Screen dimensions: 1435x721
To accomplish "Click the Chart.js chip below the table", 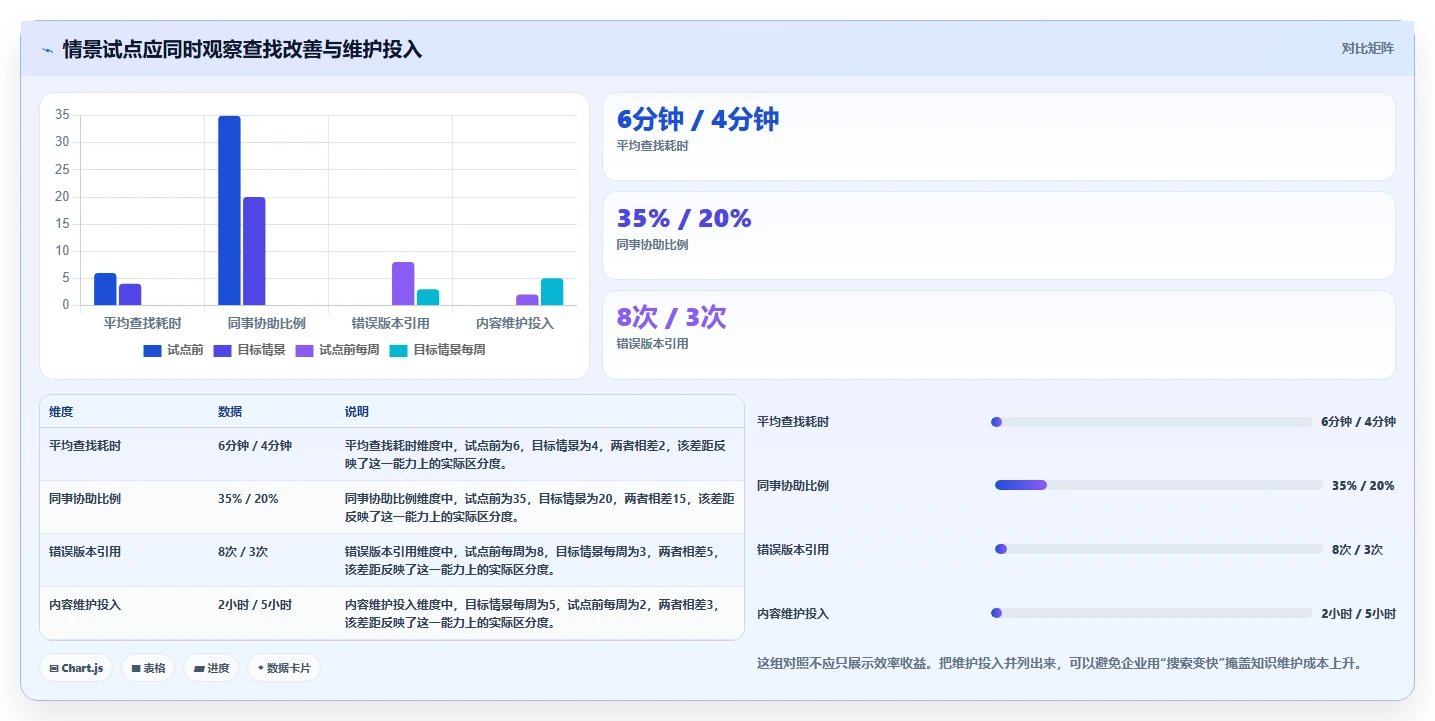I will click(76, 668).
